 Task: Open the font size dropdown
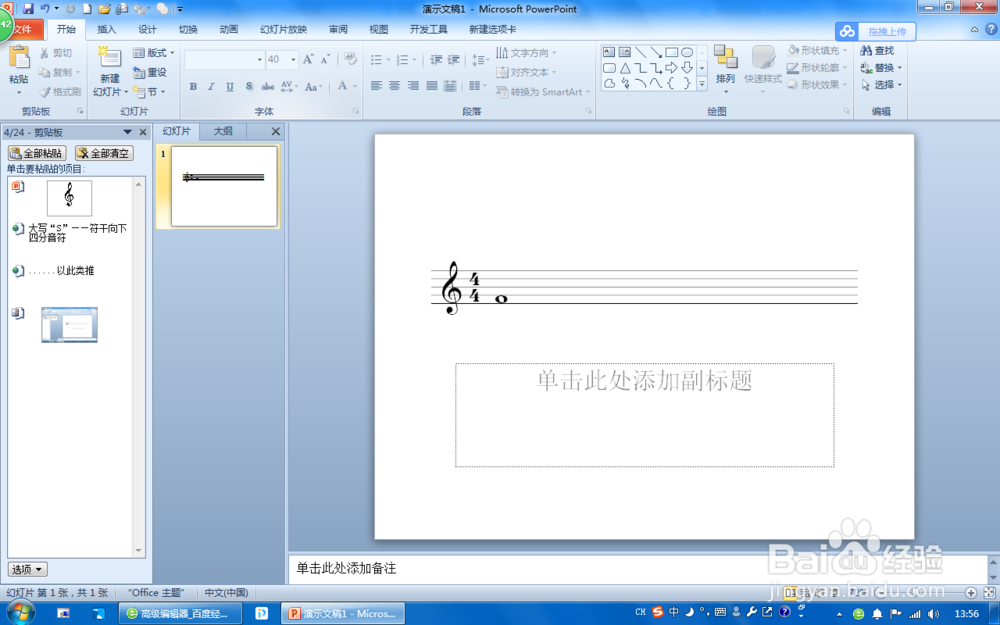(295, 59)
